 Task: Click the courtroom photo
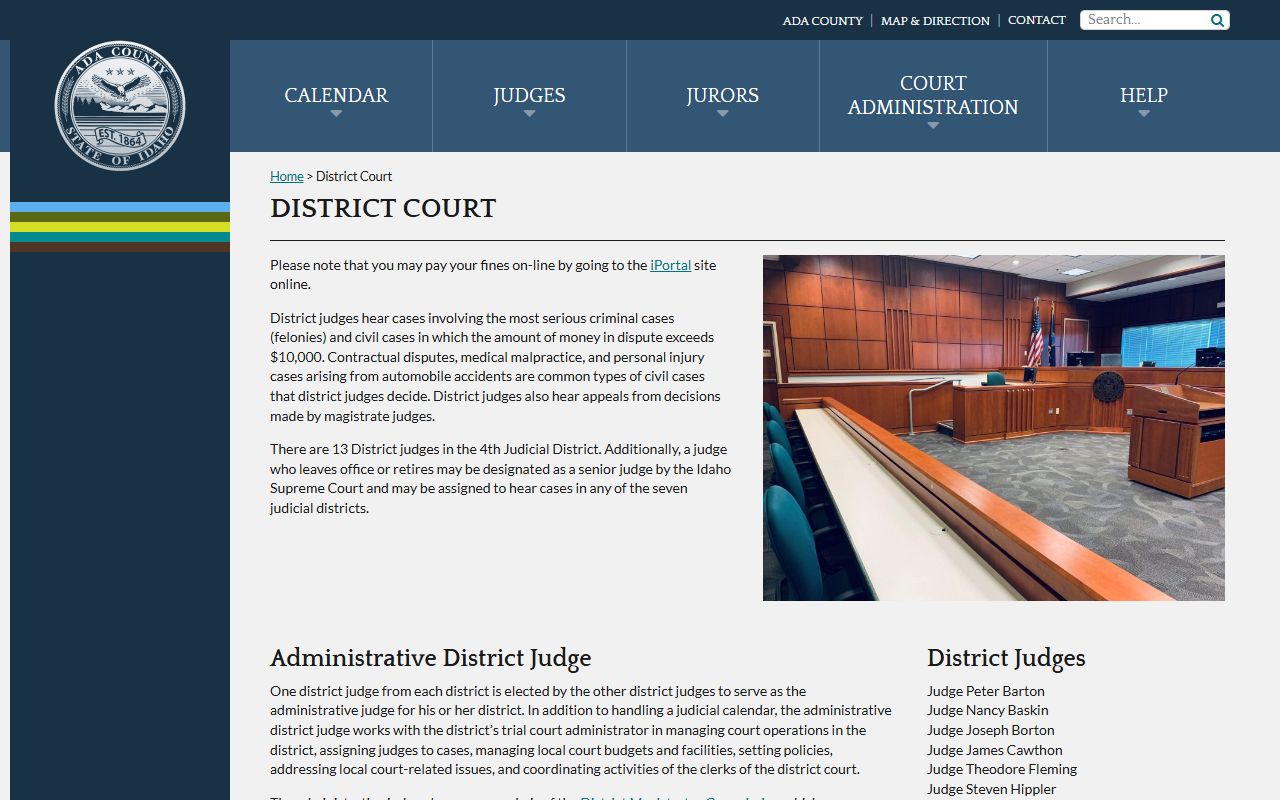click(994, 428)
